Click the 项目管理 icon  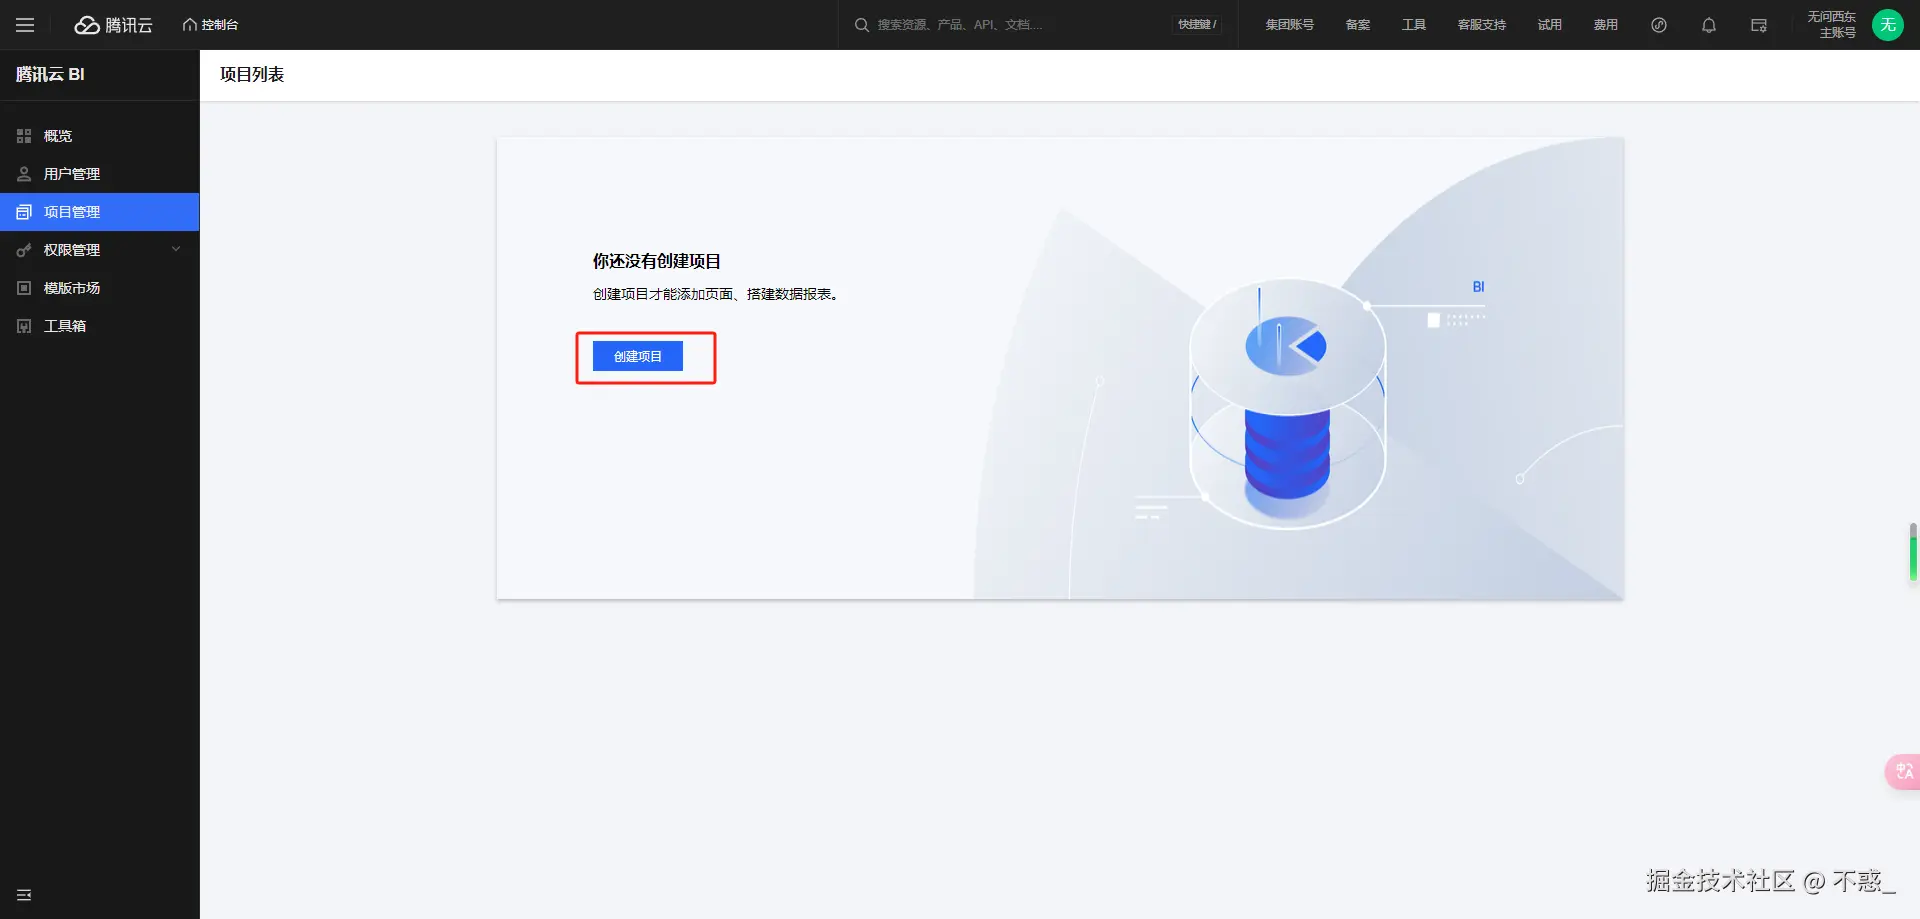[x=24, y=212]
